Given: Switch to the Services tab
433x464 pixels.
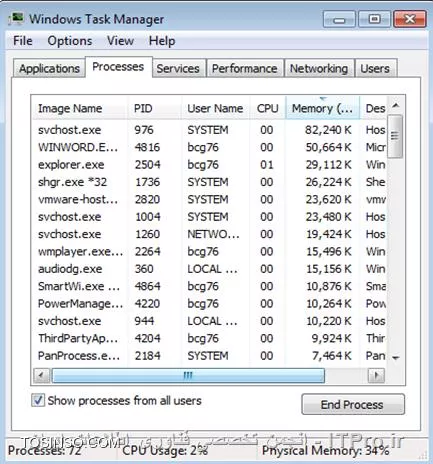Looking at the screenshot, I should point(178,69).
